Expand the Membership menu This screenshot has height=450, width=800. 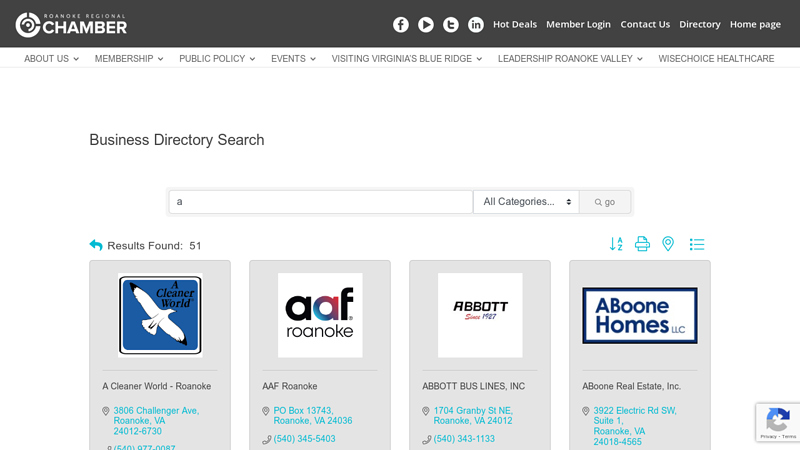[129, 59]
